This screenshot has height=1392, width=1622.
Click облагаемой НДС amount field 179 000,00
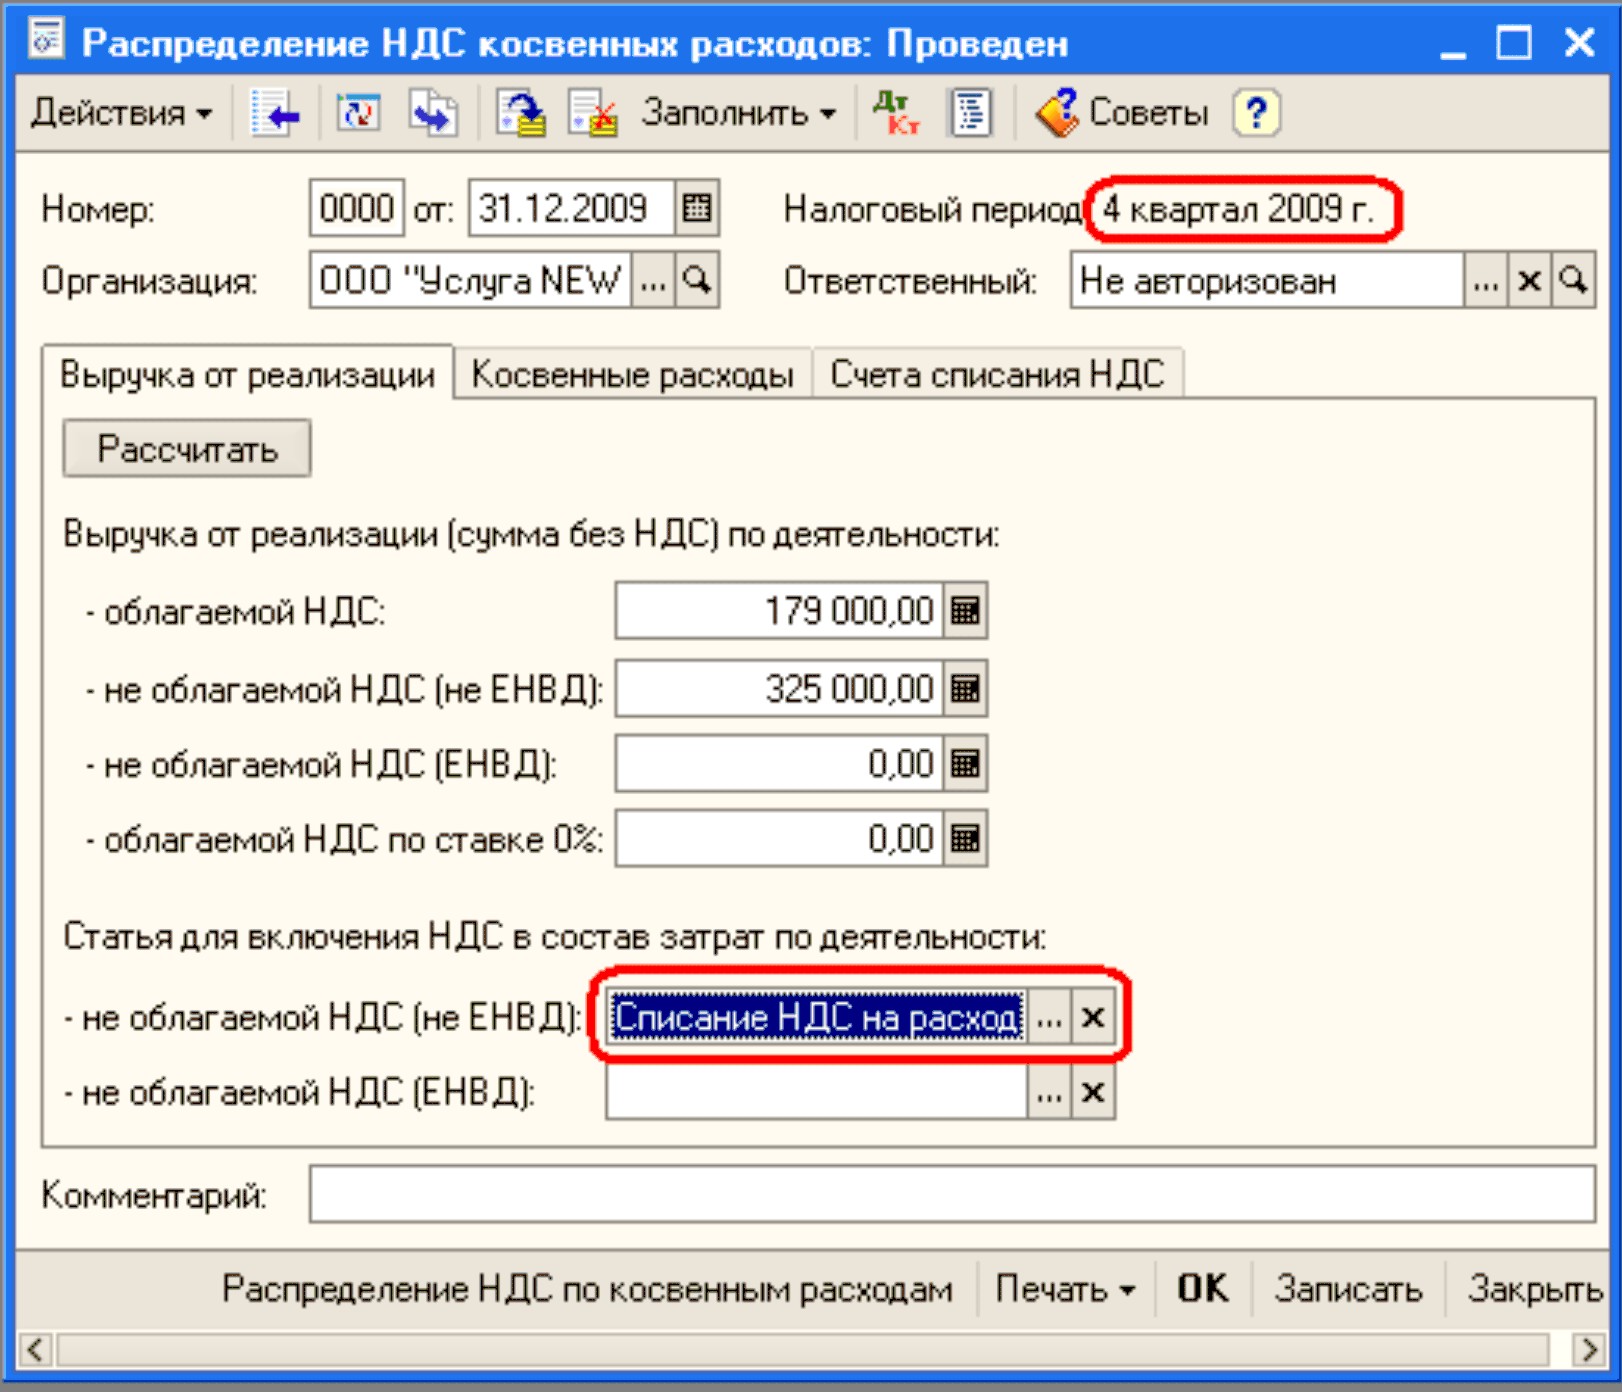tap(779, 610)
